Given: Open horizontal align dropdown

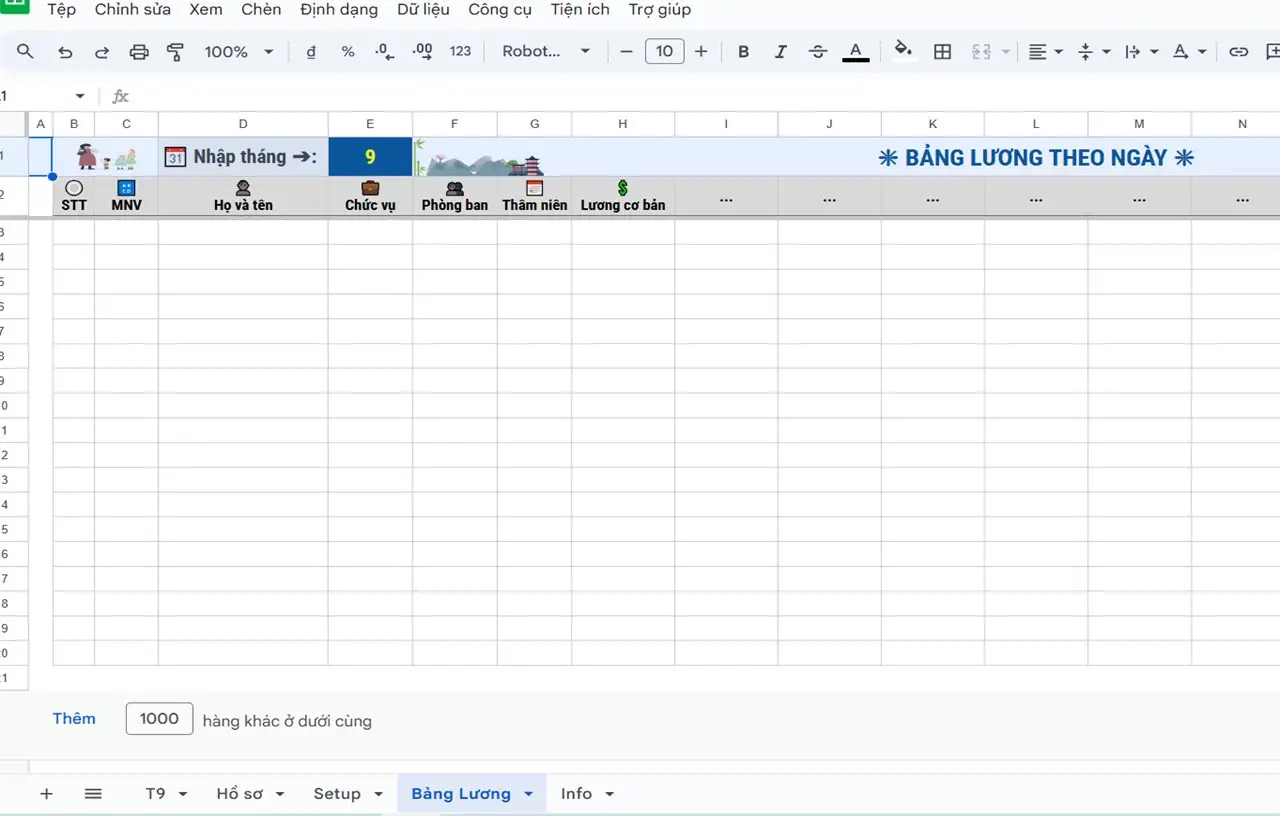Looking at the screenshot, I should pyautogui.click(x=1045, y=52).
